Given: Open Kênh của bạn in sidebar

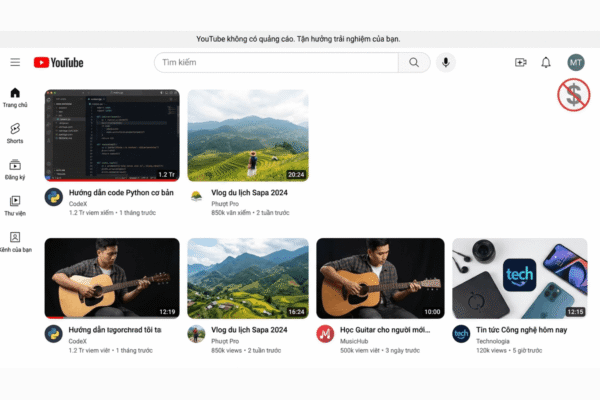Looking at the screenshot, I should tap(16, 242).
